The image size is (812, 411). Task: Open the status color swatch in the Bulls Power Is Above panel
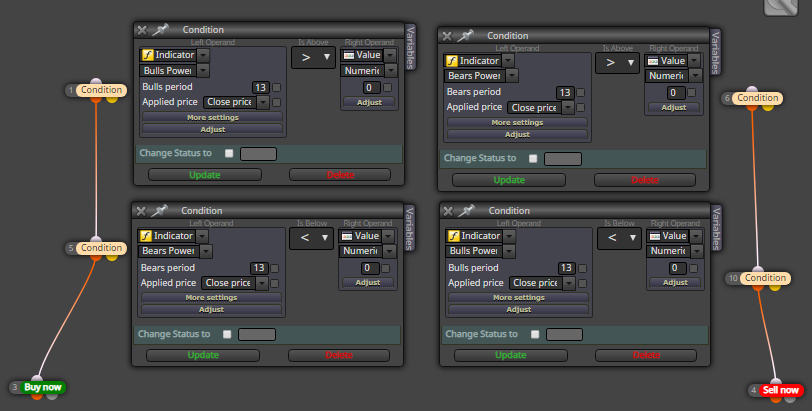point(258,154)
